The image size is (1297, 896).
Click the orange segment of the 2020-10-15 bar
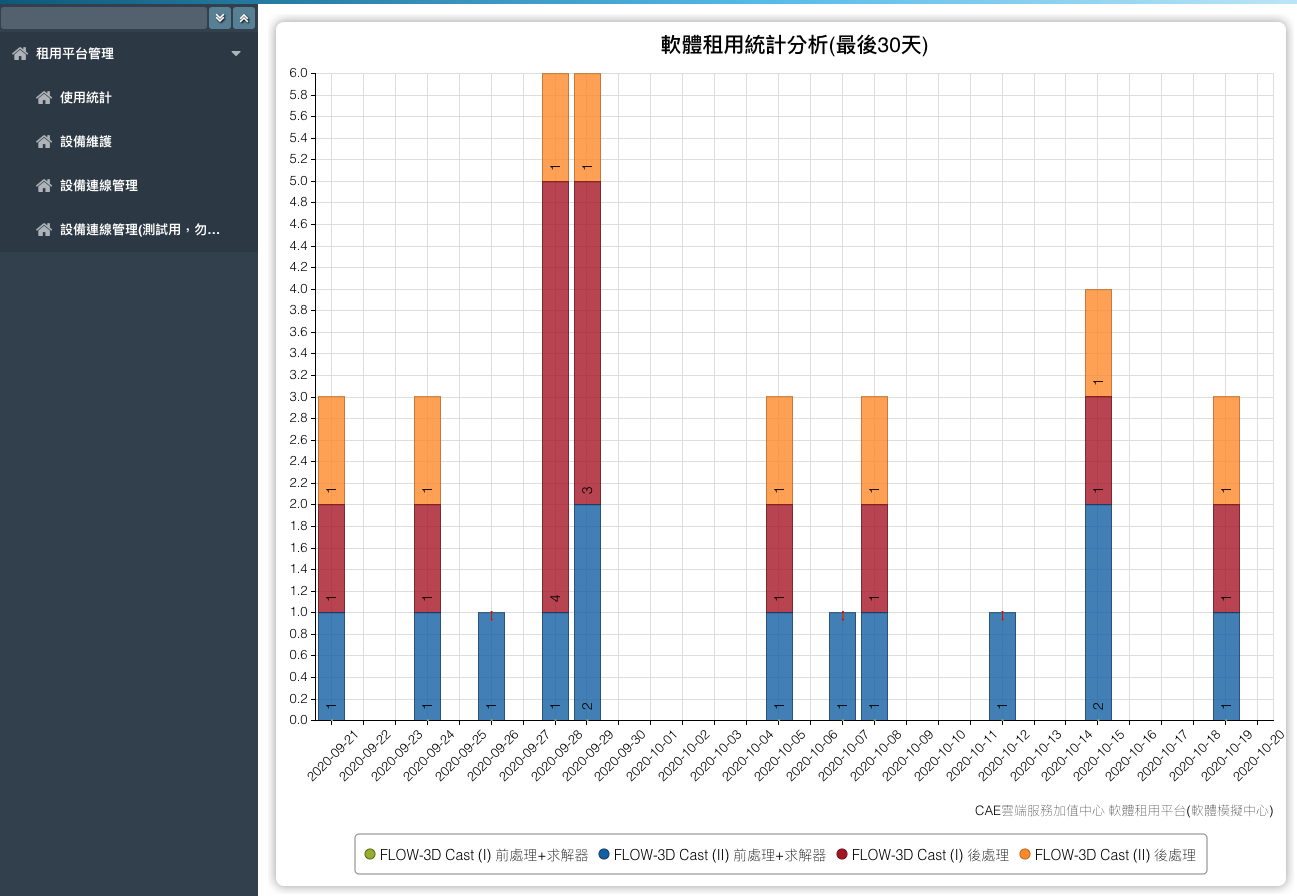tap(1098, 343)
